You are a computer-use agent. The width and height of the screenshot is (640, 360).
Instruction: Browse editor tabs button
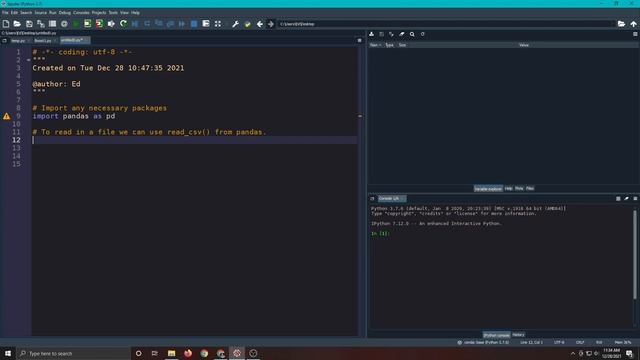[x=4, y=40]
